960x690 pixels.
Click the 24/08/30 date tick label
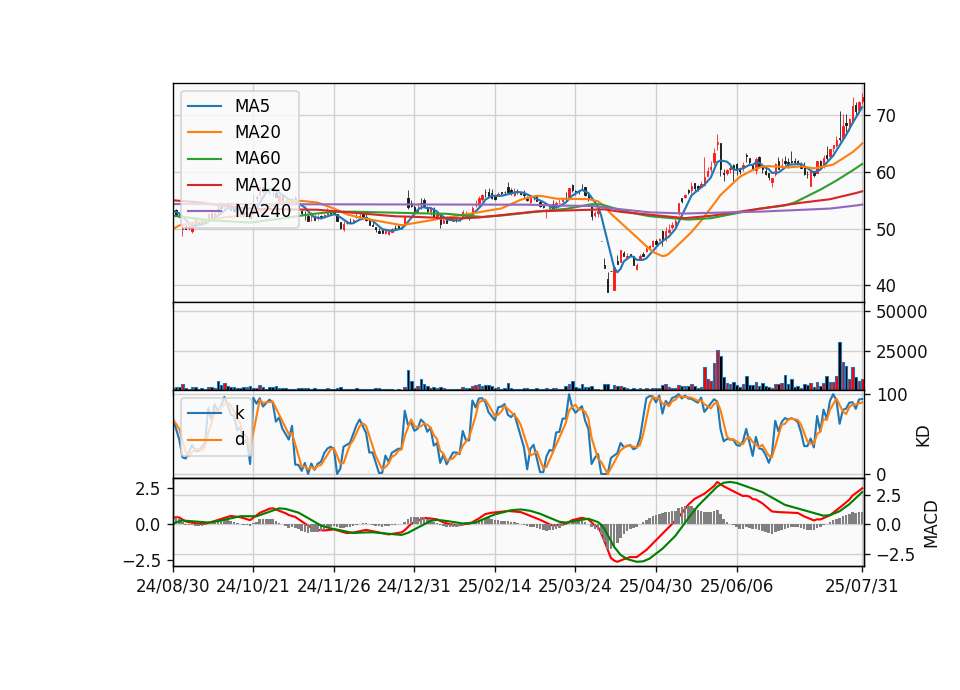(x=173, y=586)
